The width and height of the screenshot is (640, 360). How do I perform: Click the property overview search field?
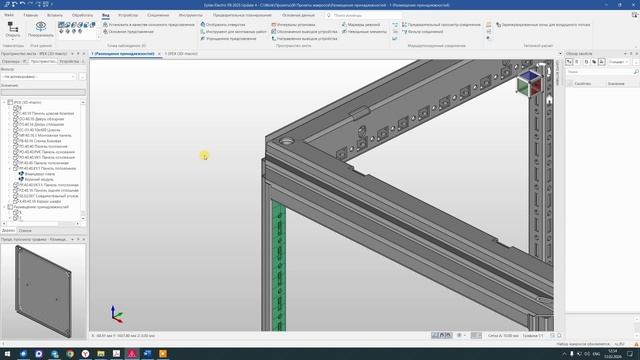point(602,72)
